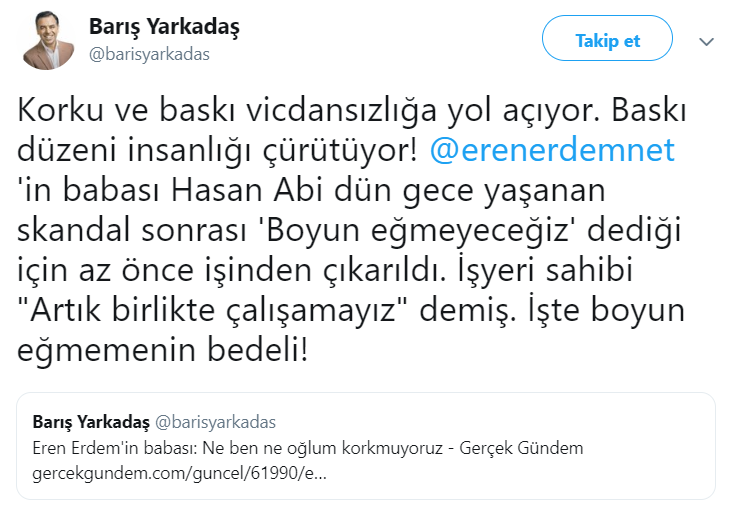
Task: Open Barış Yarkadaş's profile photo
Action: tap(48, 41)
